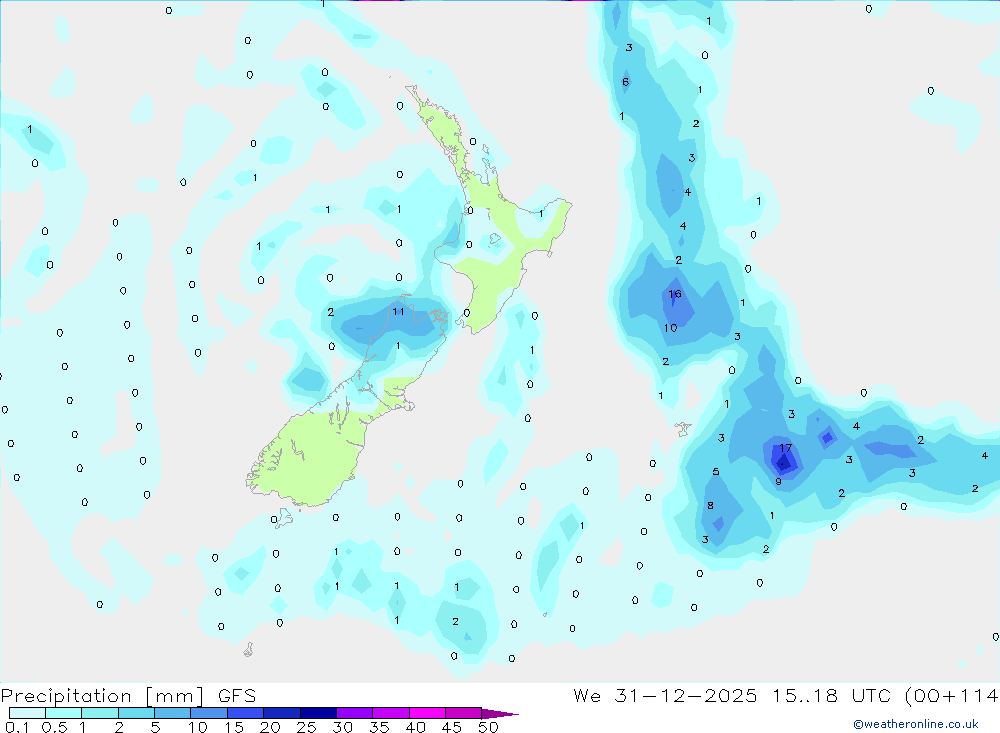Click the 30–35 mm legend color swatch
1000x733 pixels.
coord(355,713)
